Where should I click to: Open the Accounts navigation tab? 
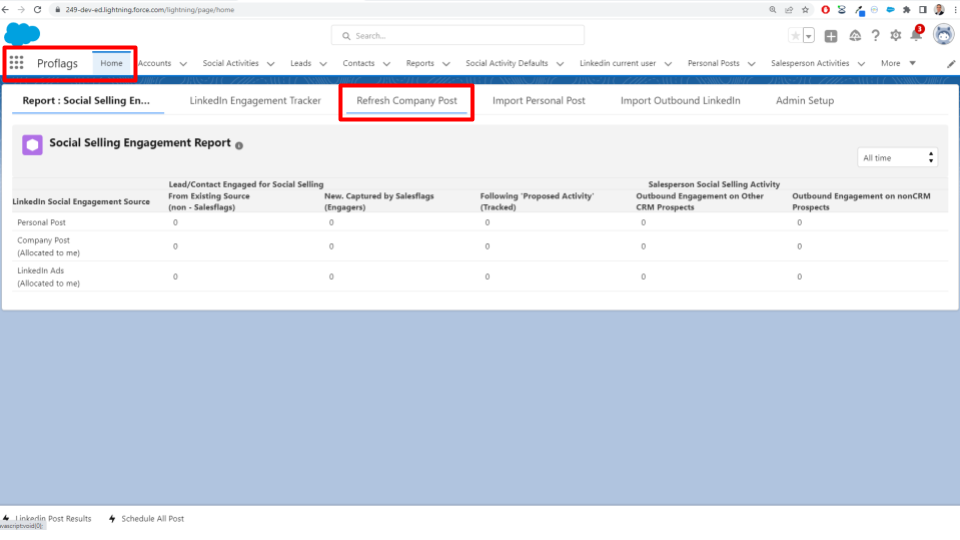coord(154,63)
